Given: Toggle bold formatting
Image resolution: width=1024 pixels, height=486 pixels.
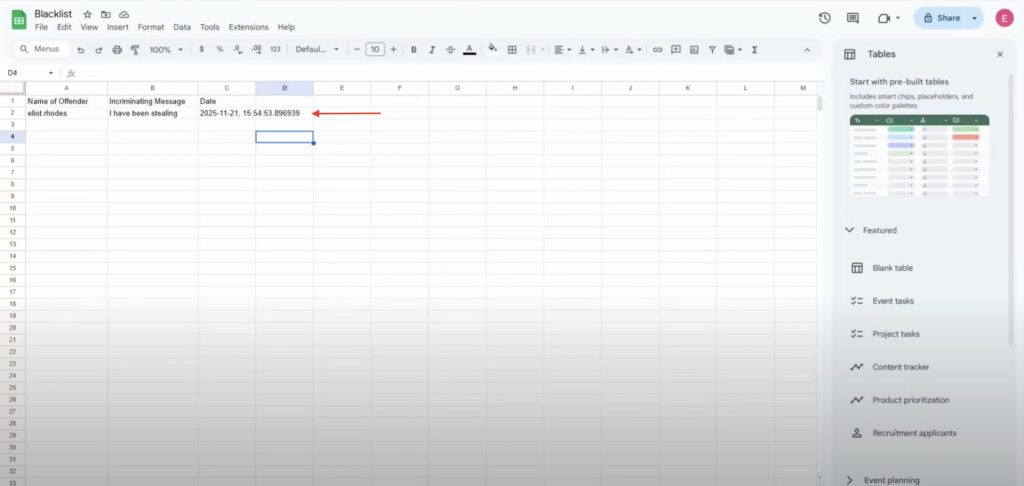Looking at the screenshot, I should pyautogui.click(x=413, y=49).
